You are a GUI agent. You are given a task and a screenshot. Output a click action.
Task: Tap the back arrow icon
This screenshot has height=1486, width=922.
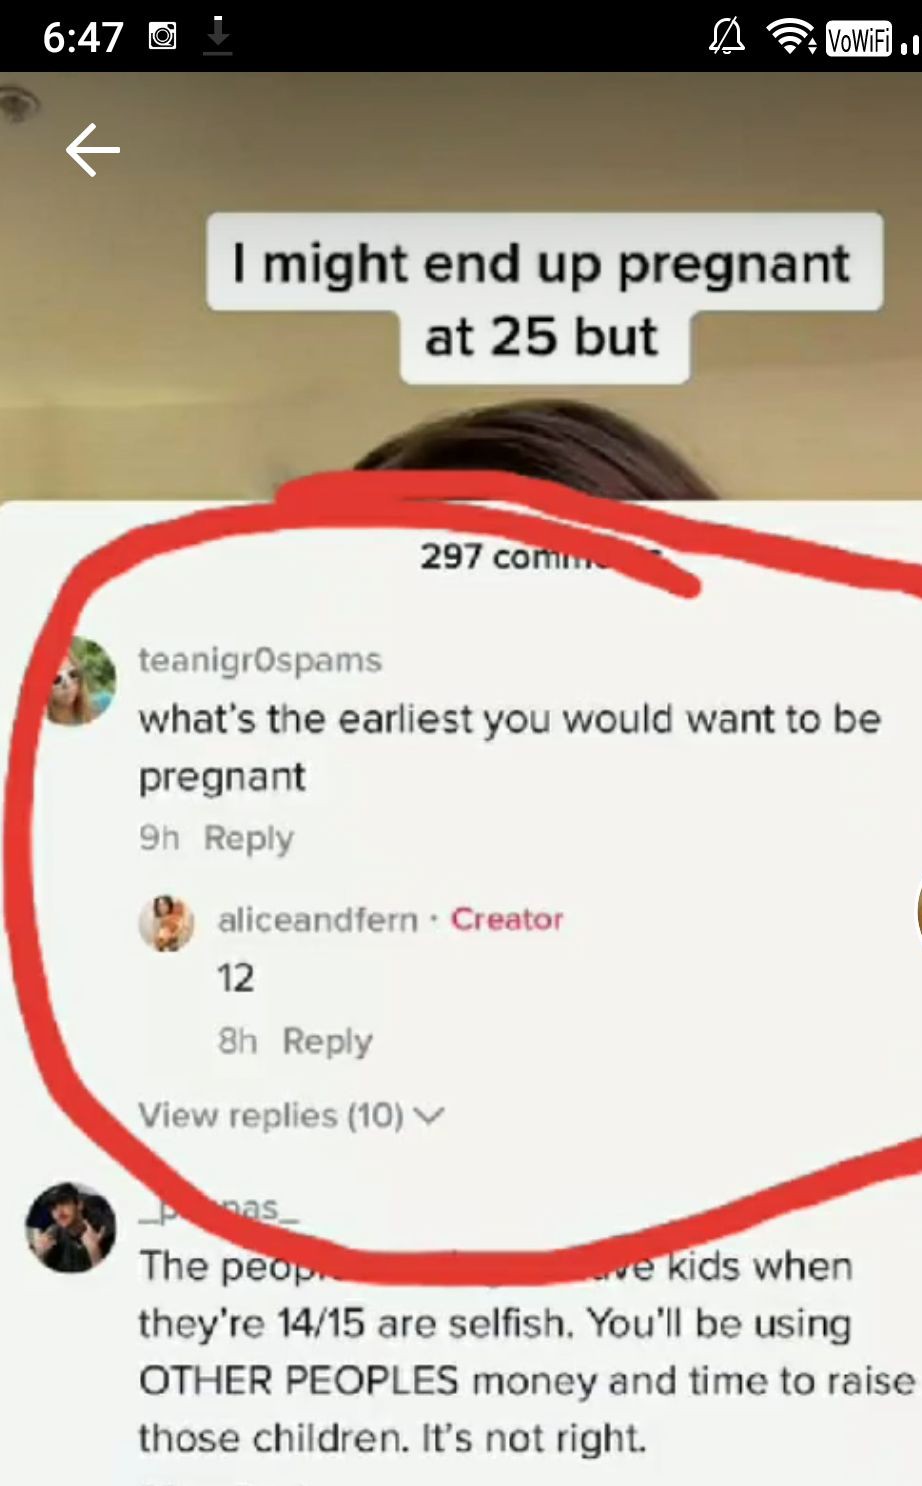click(x=93, y=150)
